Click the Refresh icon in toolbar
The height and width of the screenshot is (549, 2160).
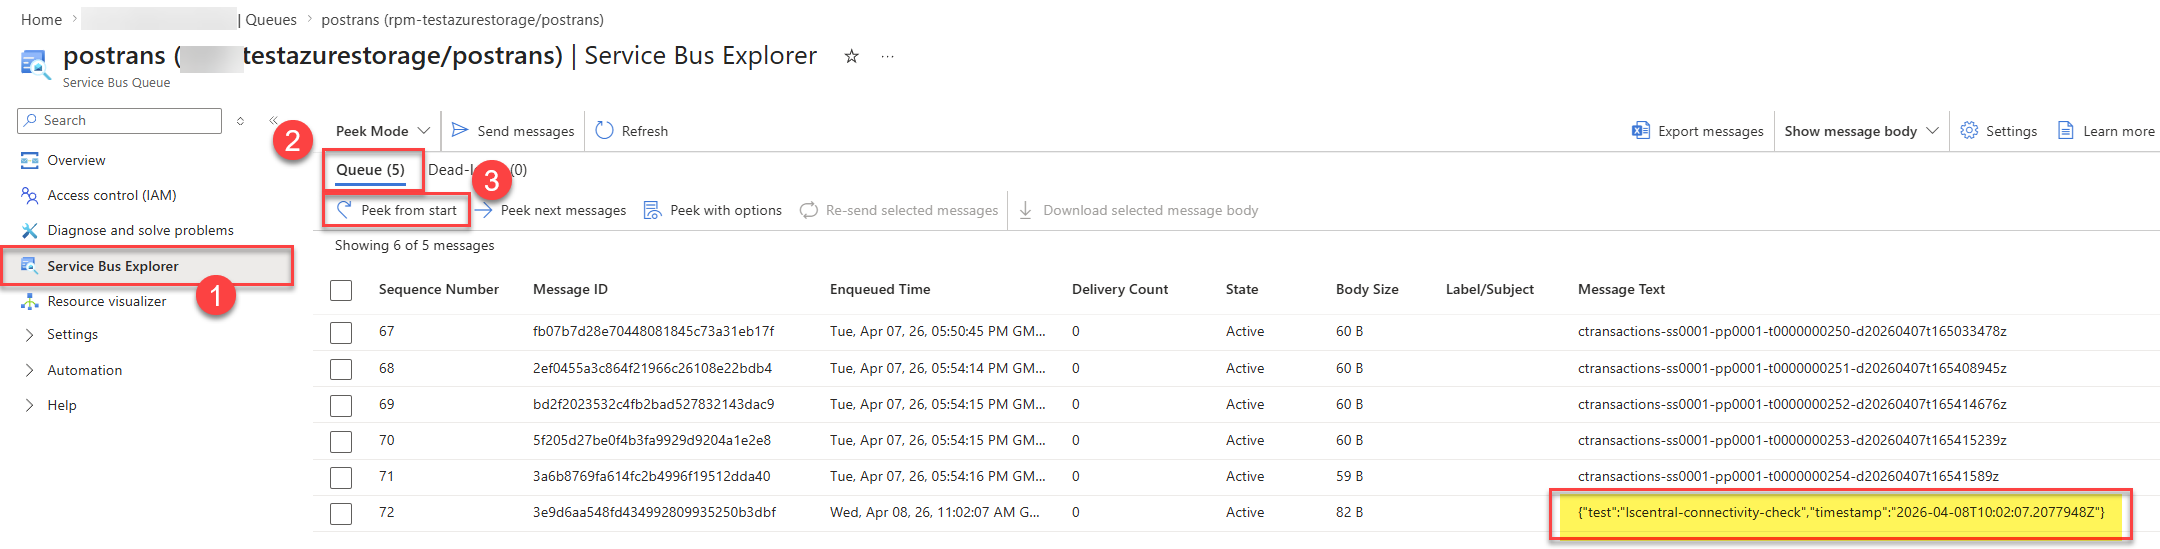tap(604, 130)
